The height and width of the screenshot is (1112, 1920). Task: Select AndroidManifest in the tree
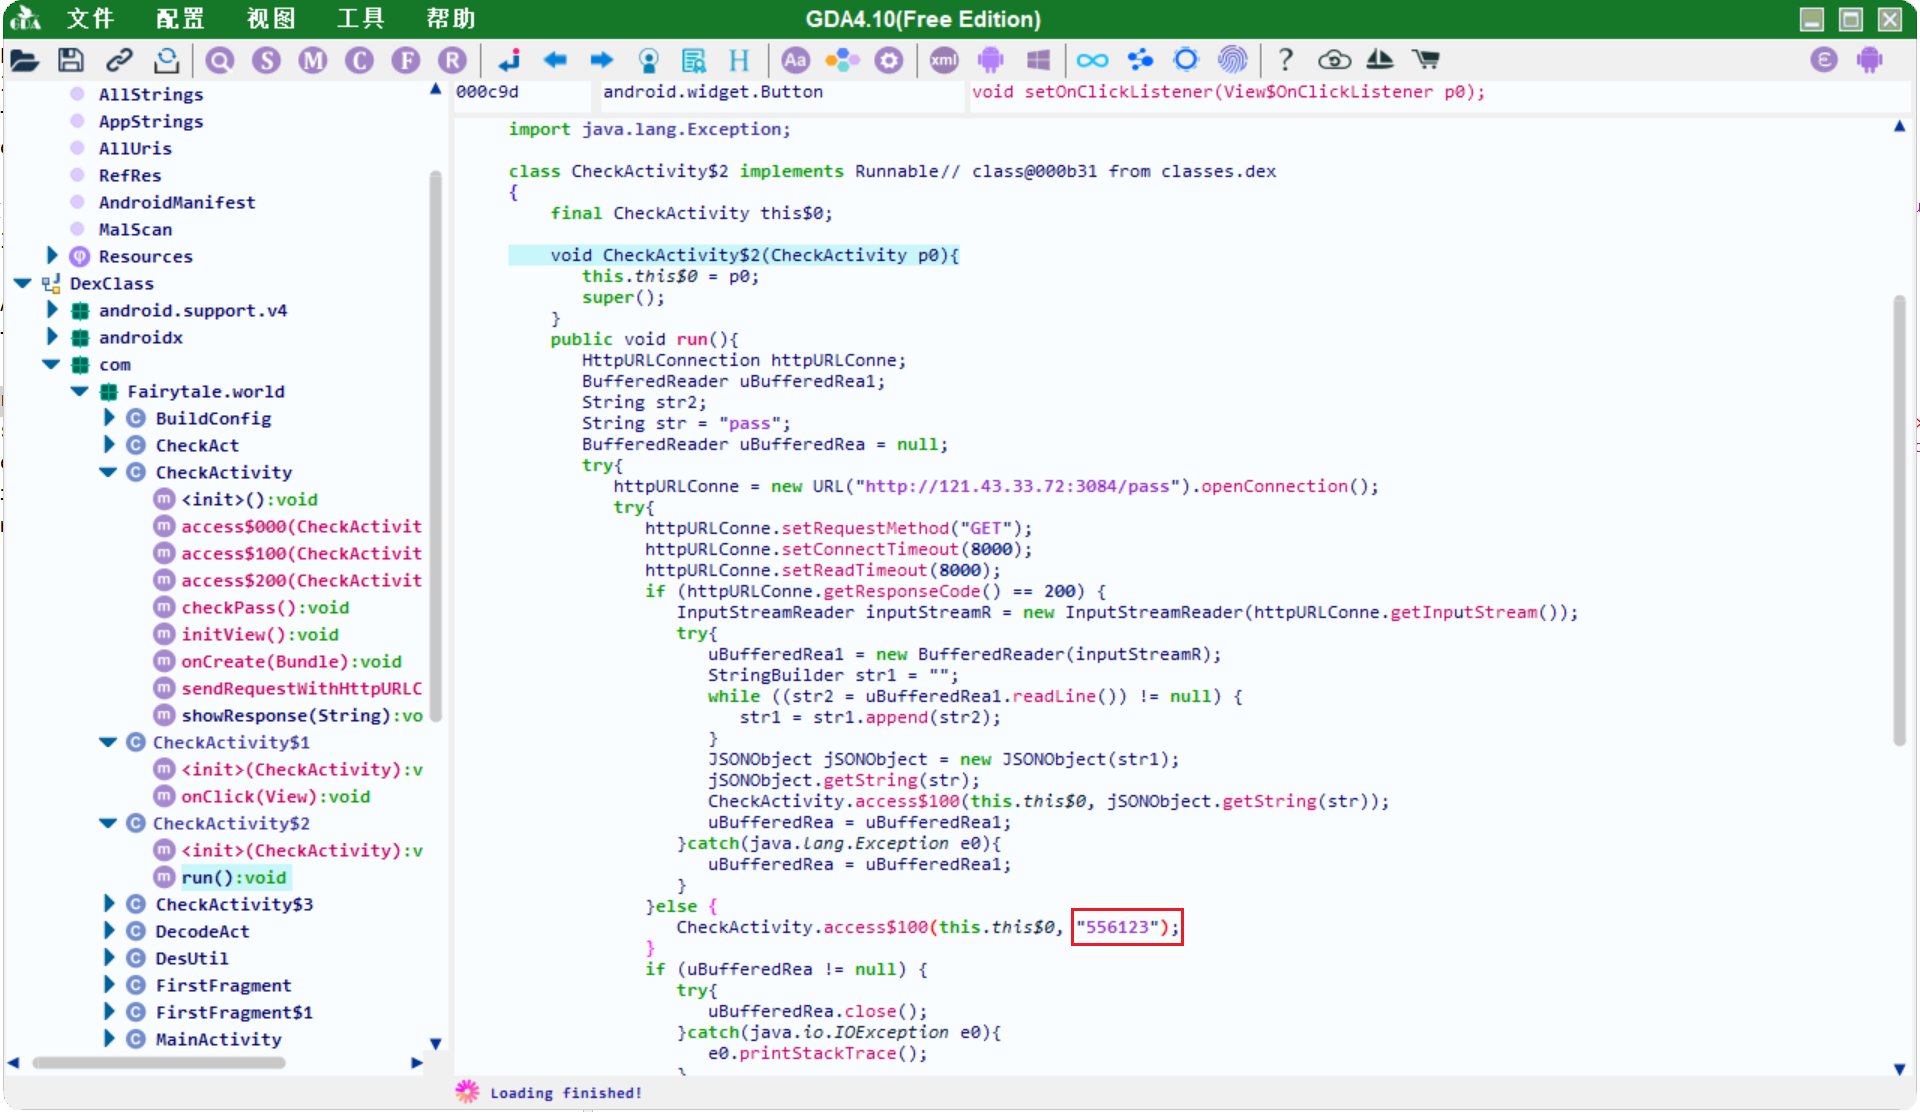(177, 202)
